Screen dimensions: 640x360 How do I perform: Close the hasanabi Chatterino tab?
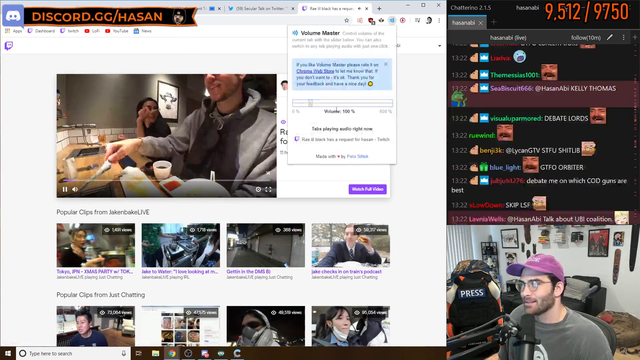click(x=481, y=23)
